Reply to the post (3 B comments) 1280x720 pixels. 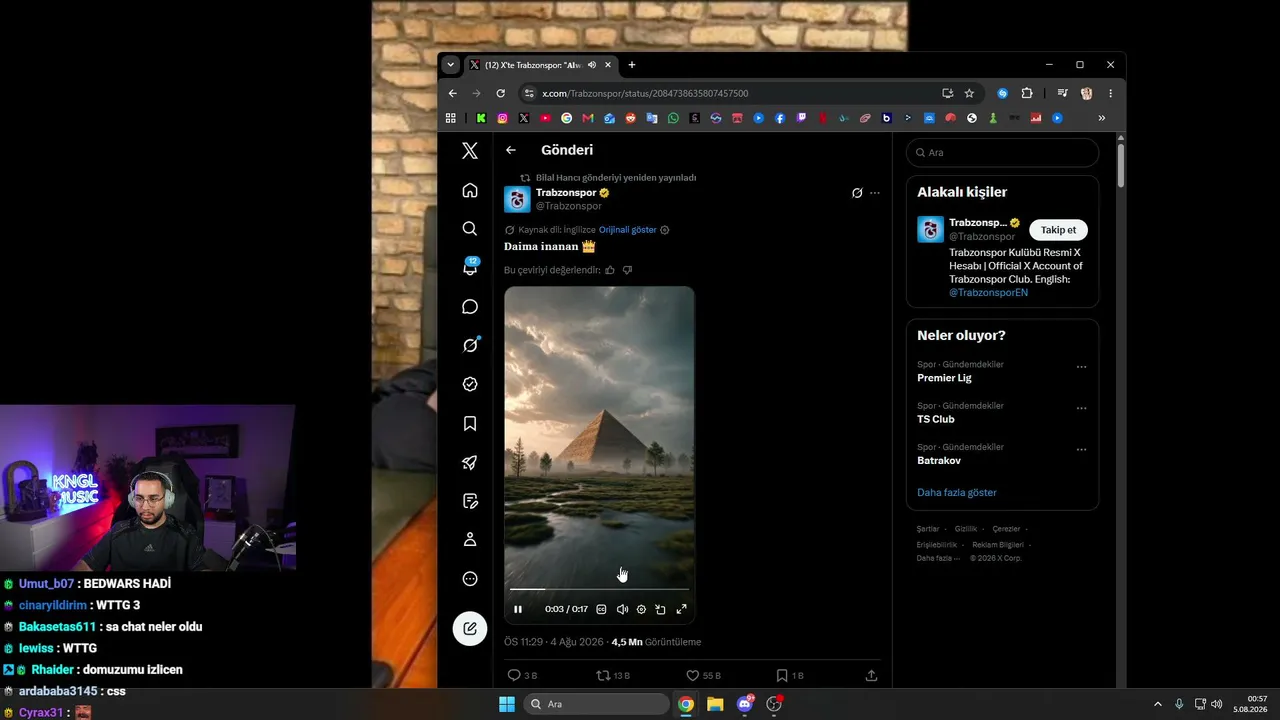(x=522, y=676)
